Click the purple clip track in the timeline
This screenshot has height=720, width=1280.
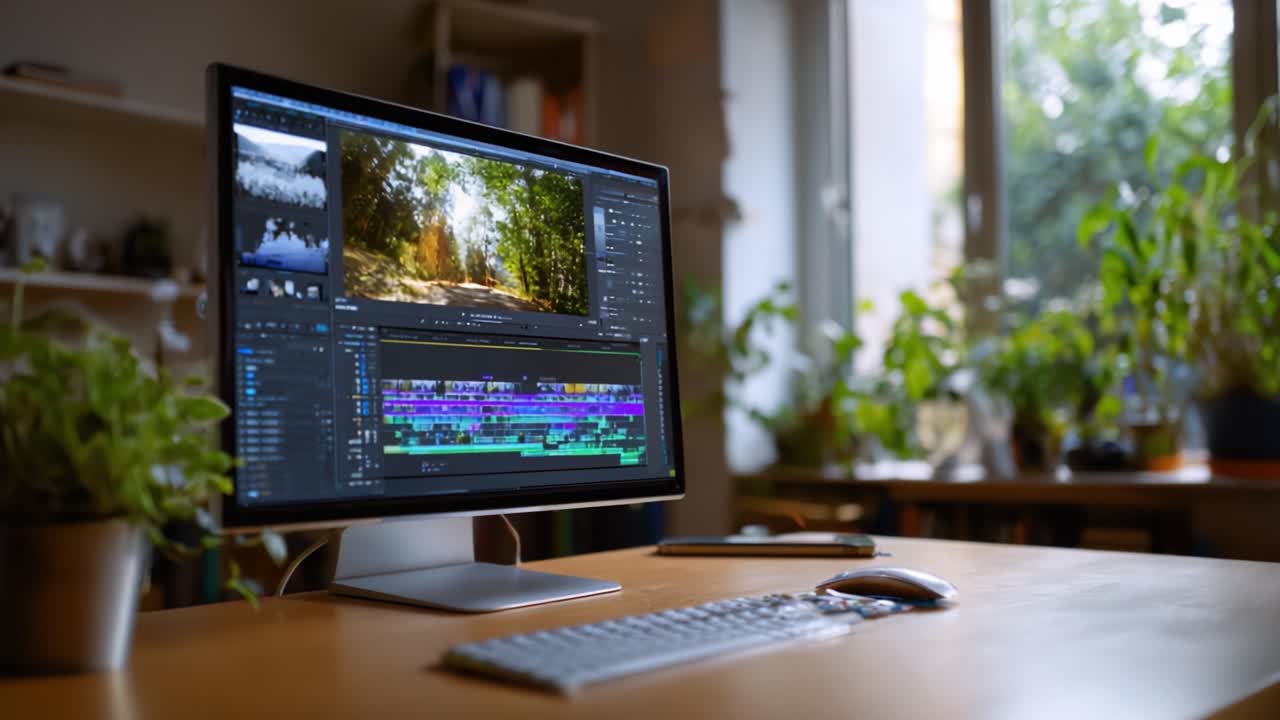pos(512,407)
